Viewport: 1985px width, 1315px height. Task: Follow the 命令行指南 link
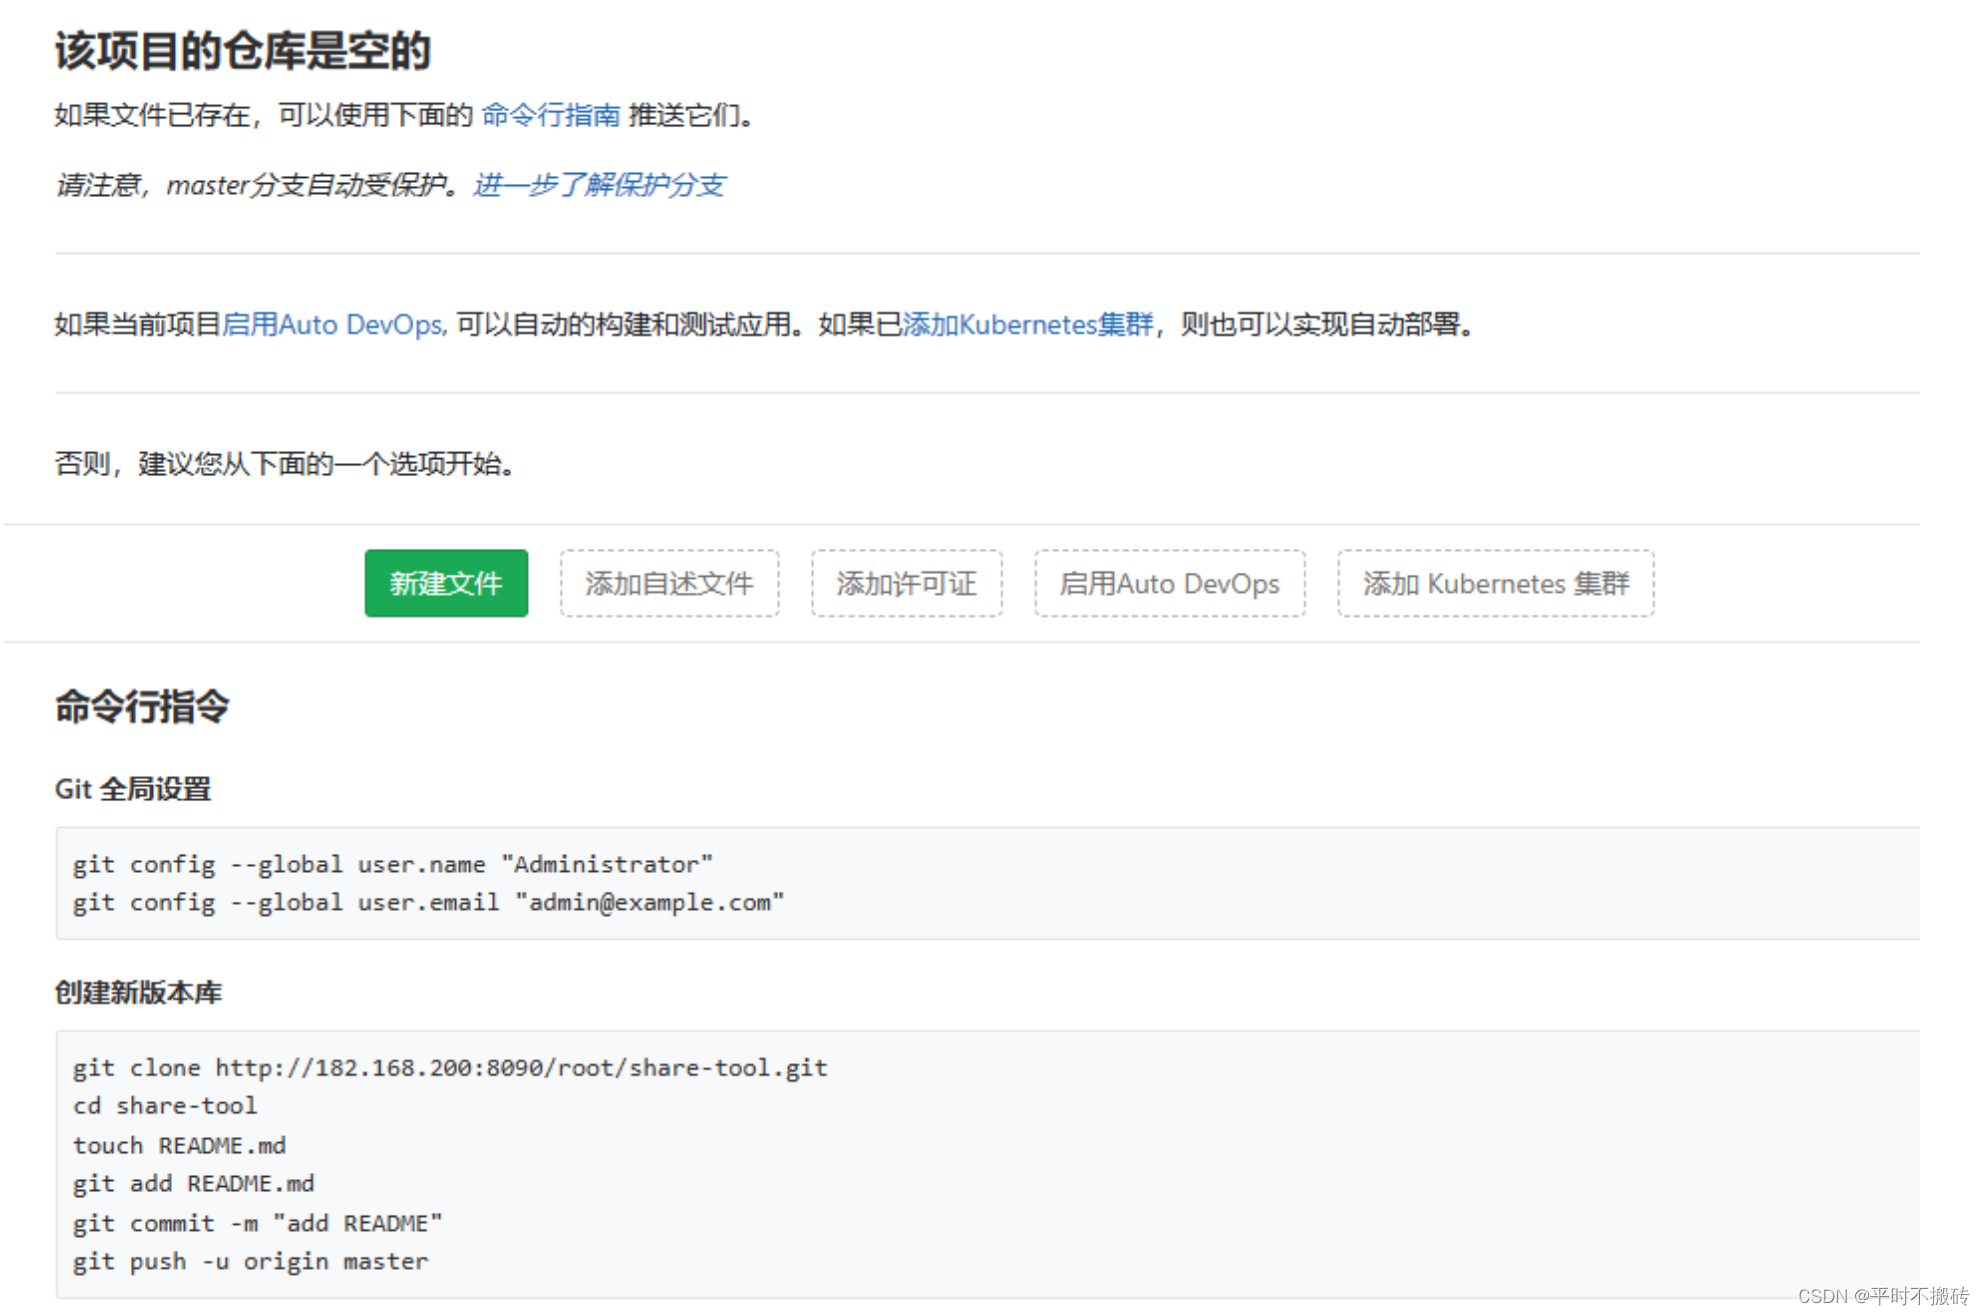coord(551,115)
